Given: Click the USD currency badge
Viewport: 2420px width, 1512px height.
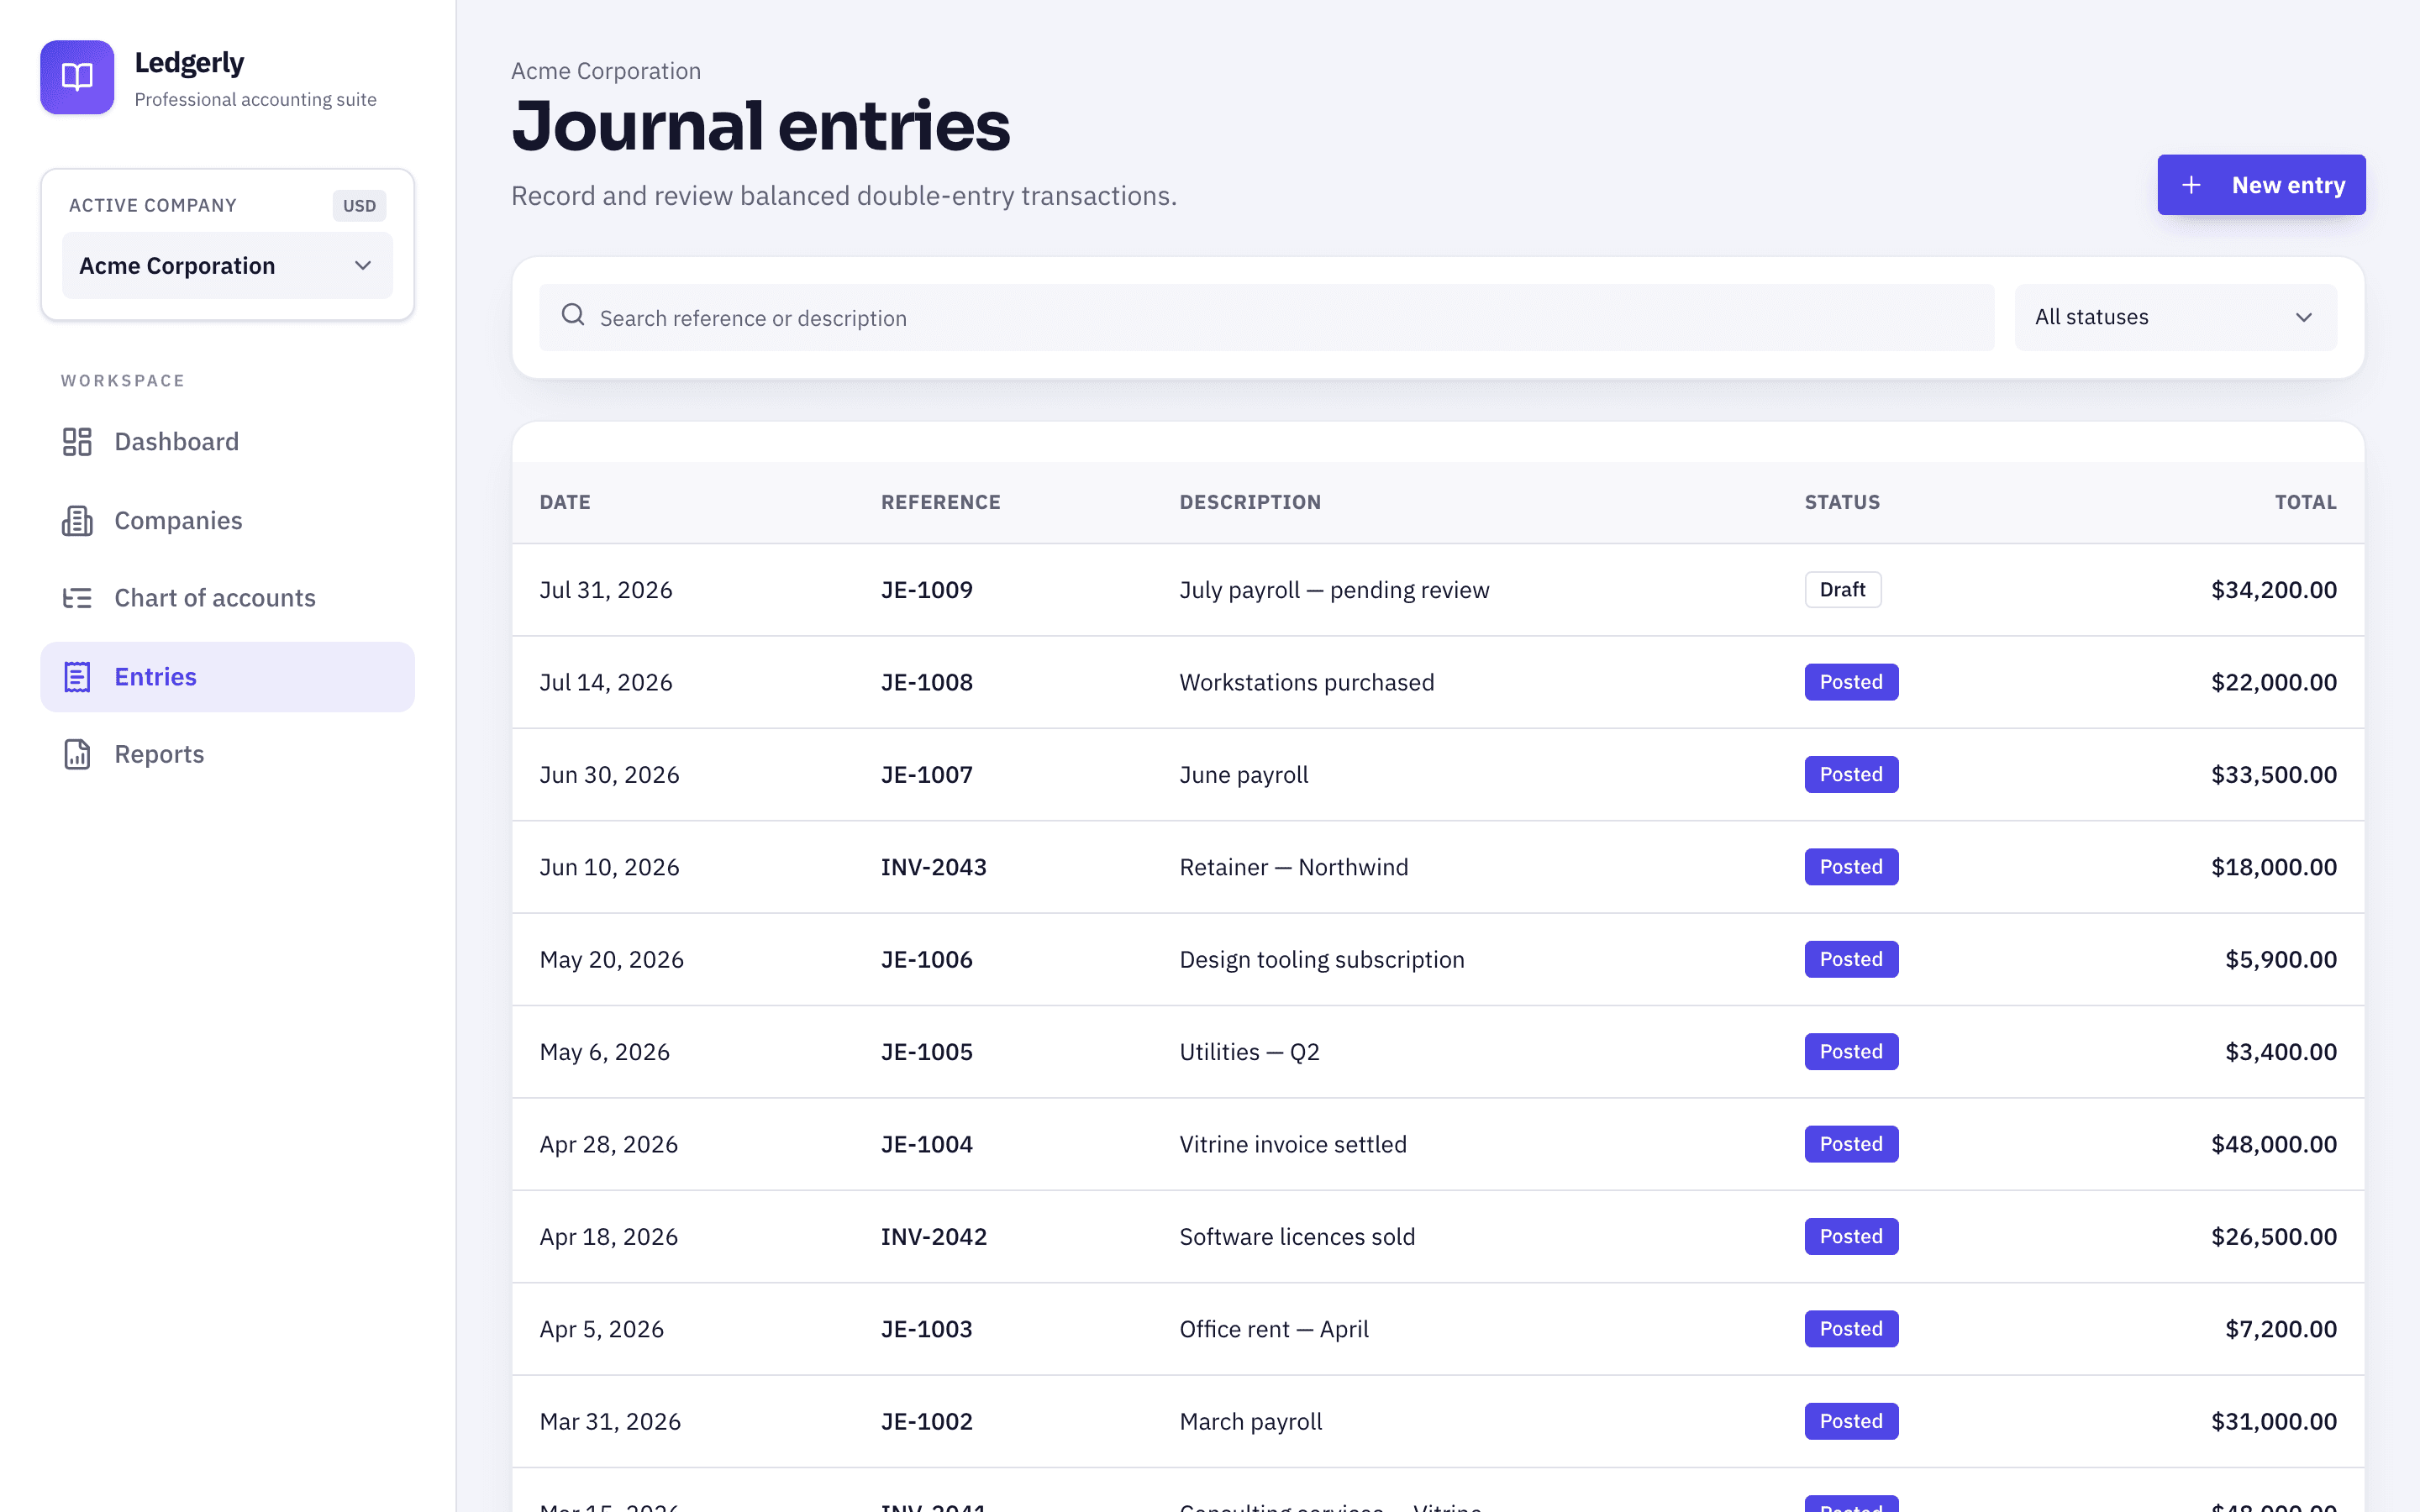Looking at the screenshot, I should 359,206.
